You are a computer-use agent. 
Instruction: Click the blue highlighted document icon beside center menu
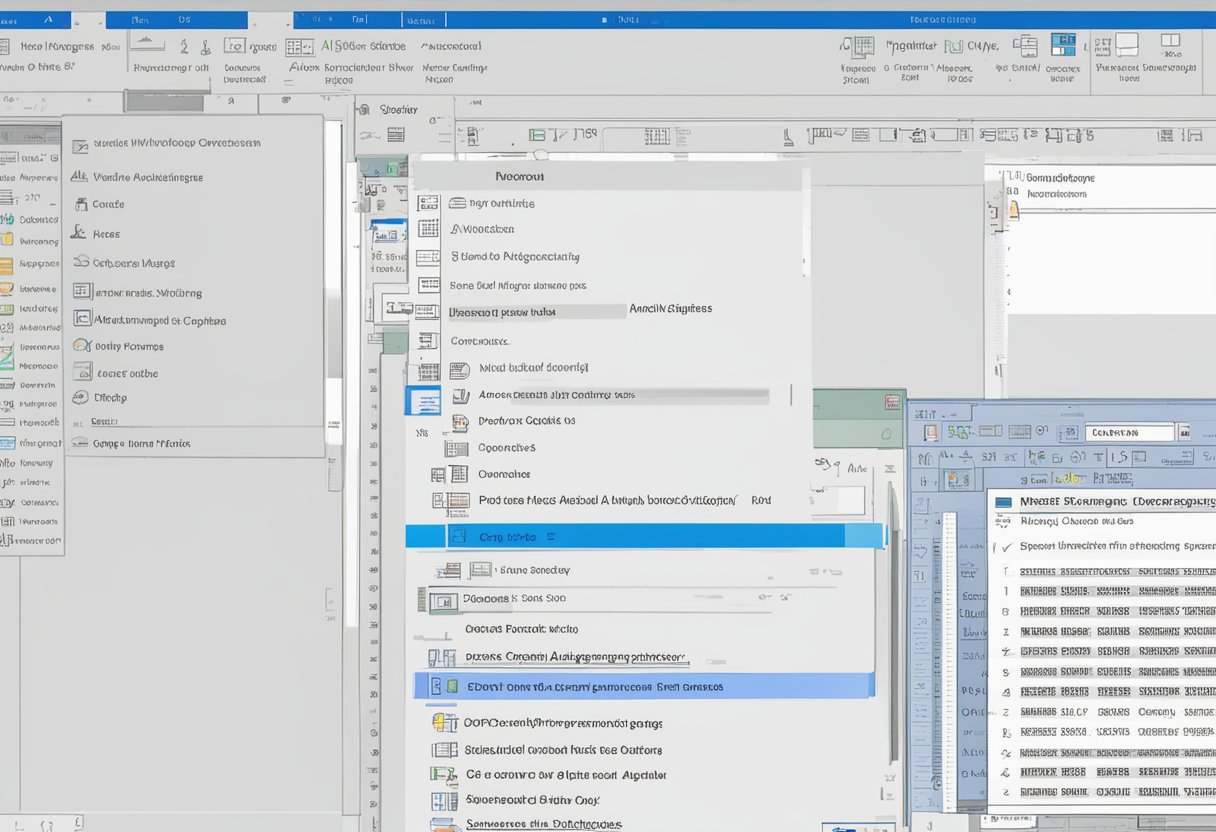pyautogui.click(x=421, y=401)
